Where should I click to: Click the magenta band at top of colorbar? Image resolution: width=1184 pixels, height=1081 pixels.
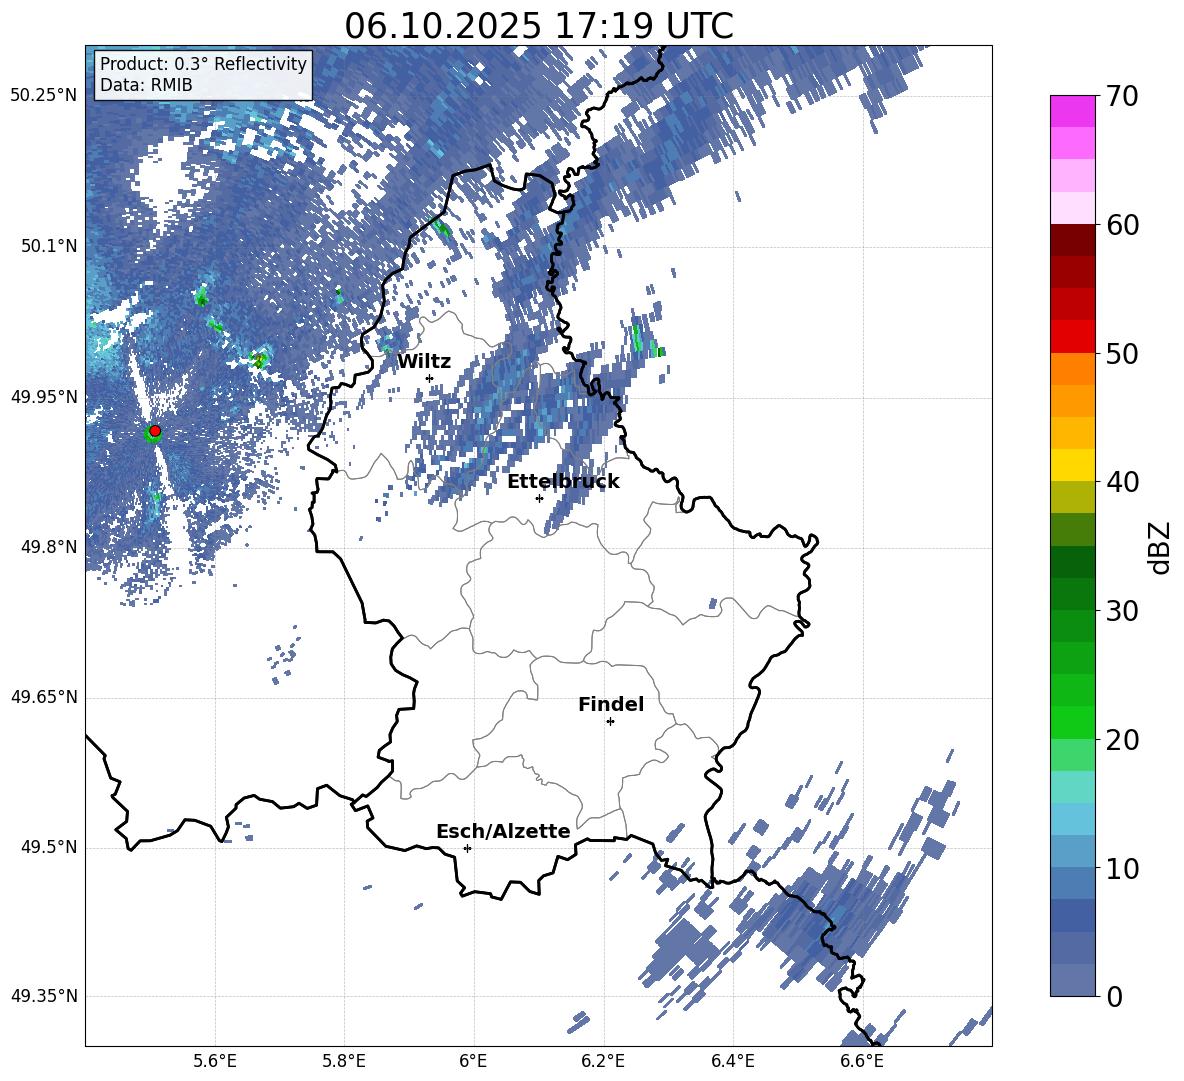tap(1072, 111)
